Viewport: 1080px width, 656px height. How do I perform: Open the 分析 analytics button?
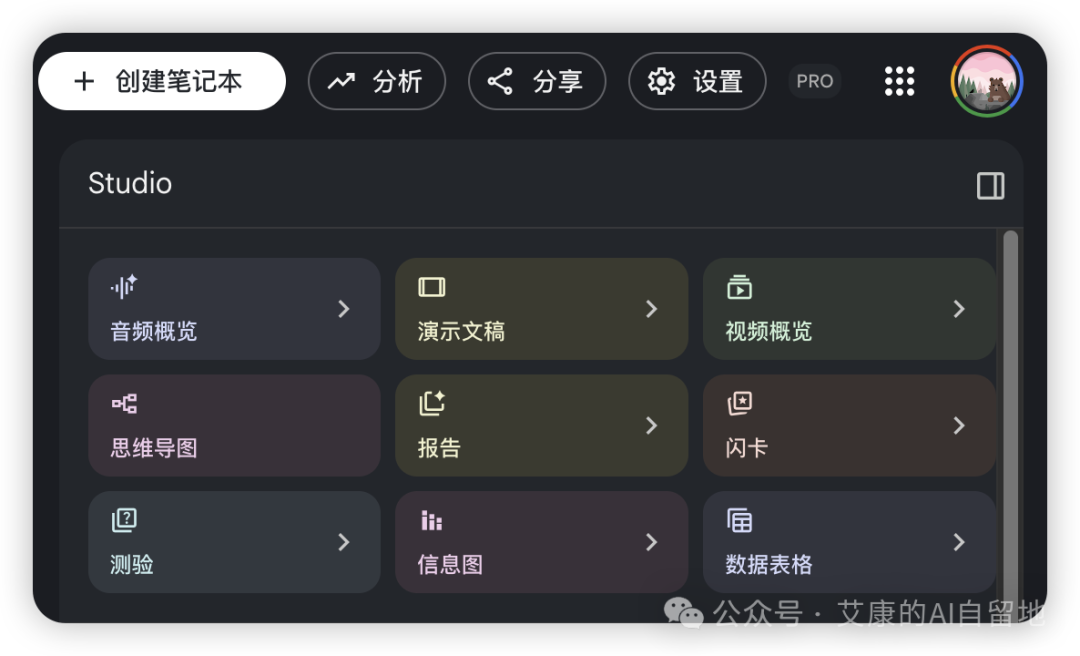click(x=376, y=81)
